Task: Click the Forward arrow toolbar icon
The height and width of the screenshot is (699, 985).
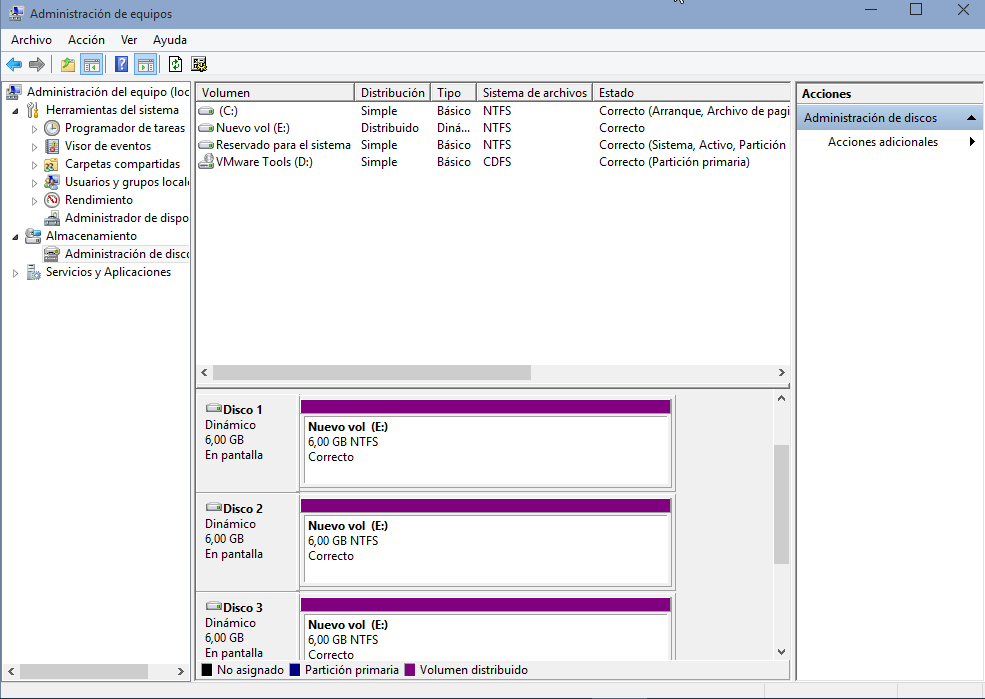Action: pos(37,64)
